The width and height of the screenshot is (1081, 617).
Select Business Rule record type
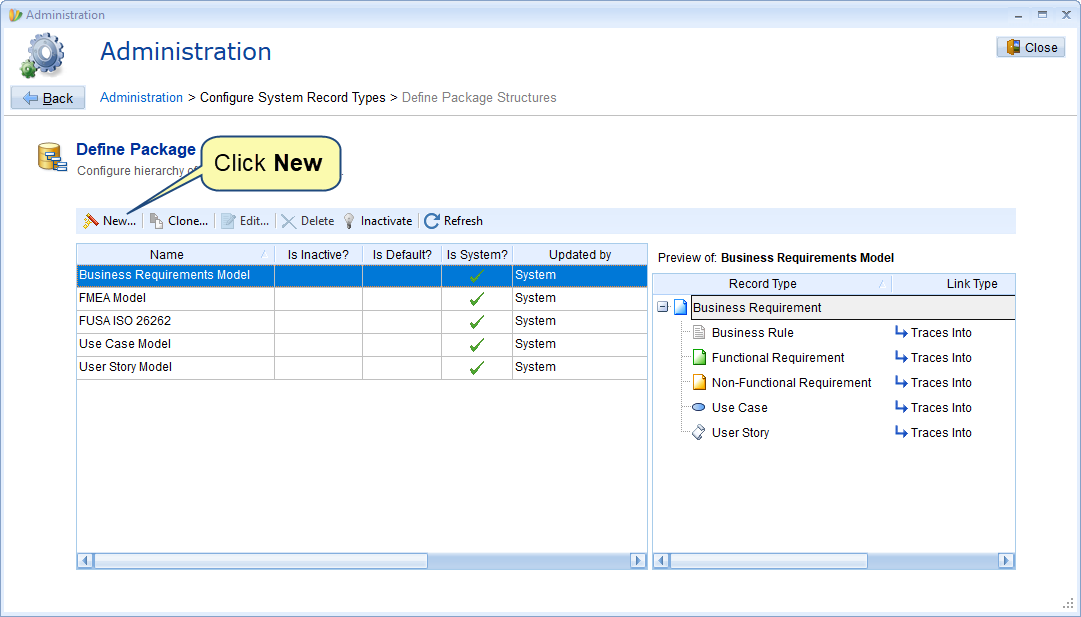(752, 332)
